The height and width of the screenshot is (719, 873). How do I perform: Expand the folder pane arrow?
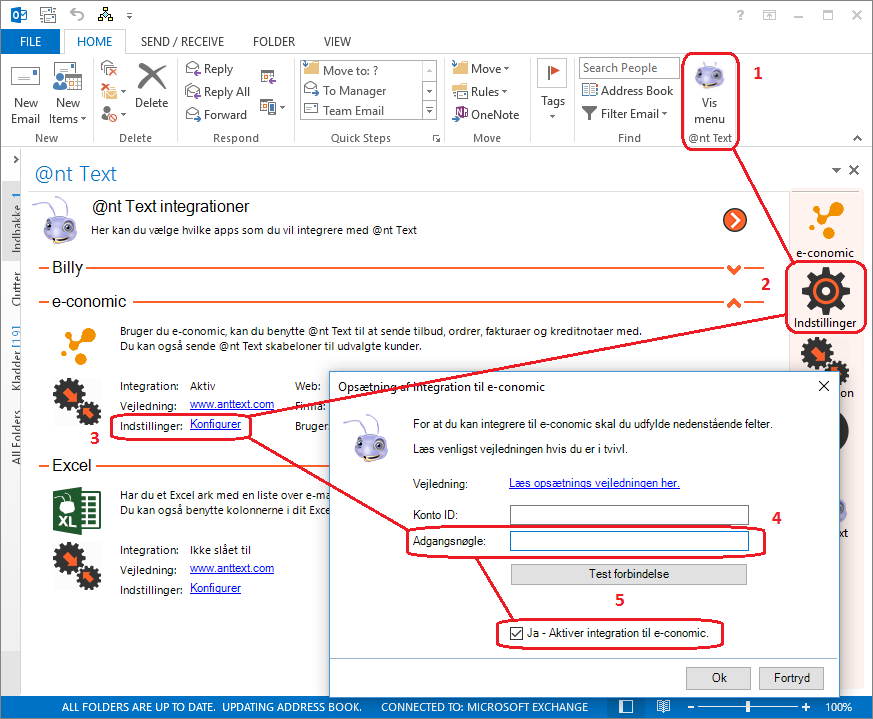[x=16, y=160]
